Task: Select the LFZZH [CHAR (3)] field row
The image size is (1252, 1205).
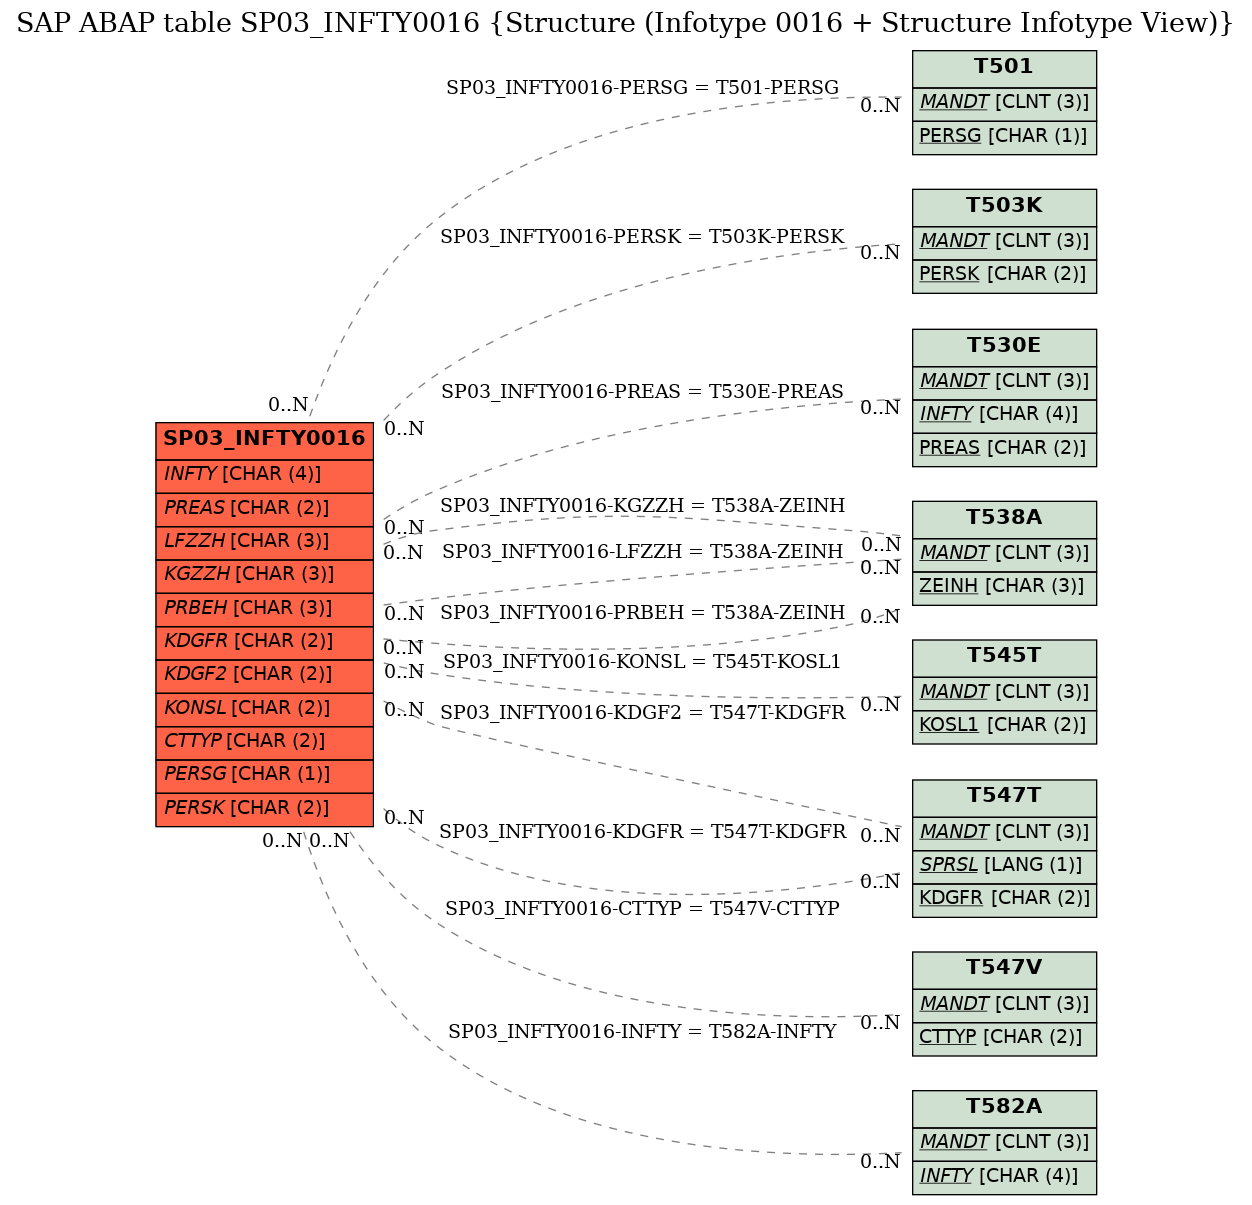Action: coord(264,542)
